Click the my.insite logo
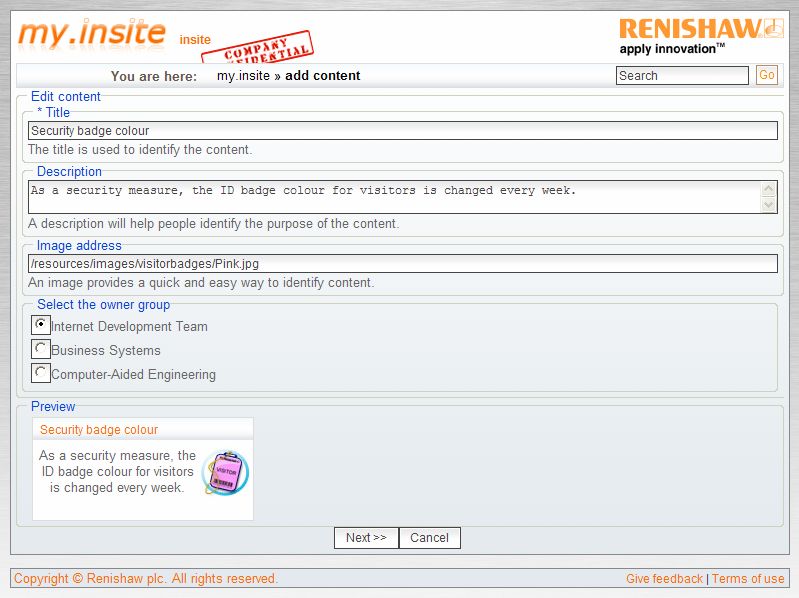The height and width of the screenshot is (598, 799). point(92,33)
